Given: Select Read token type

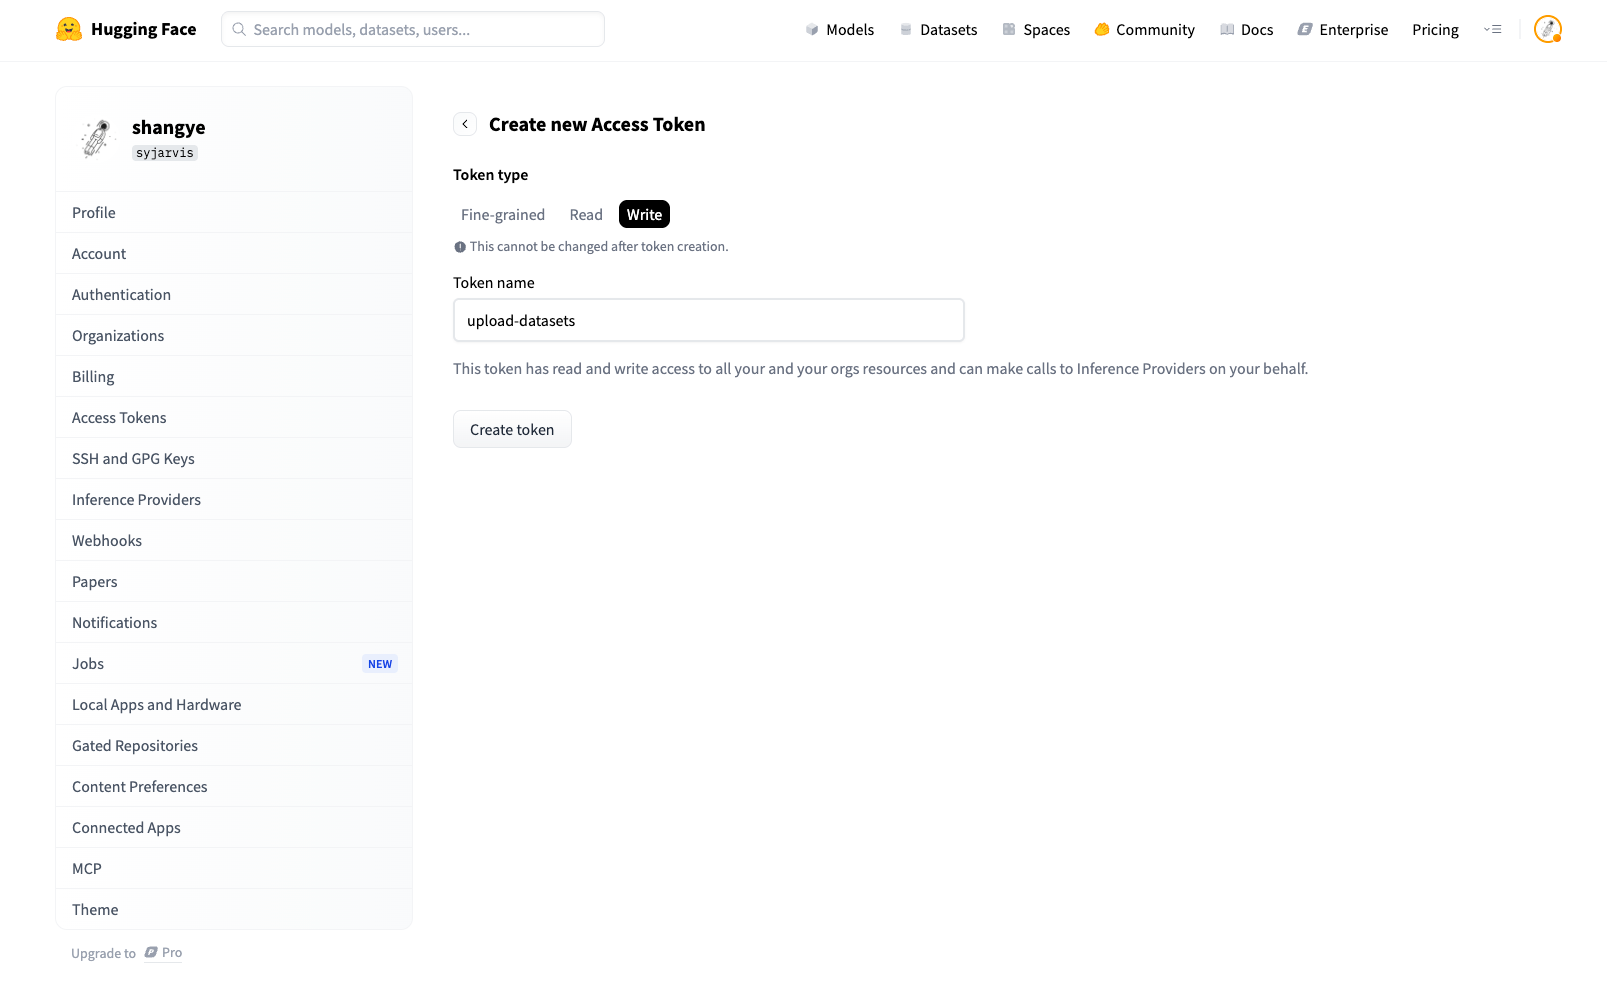Looking at the screenshot, I should click(586, 215).
